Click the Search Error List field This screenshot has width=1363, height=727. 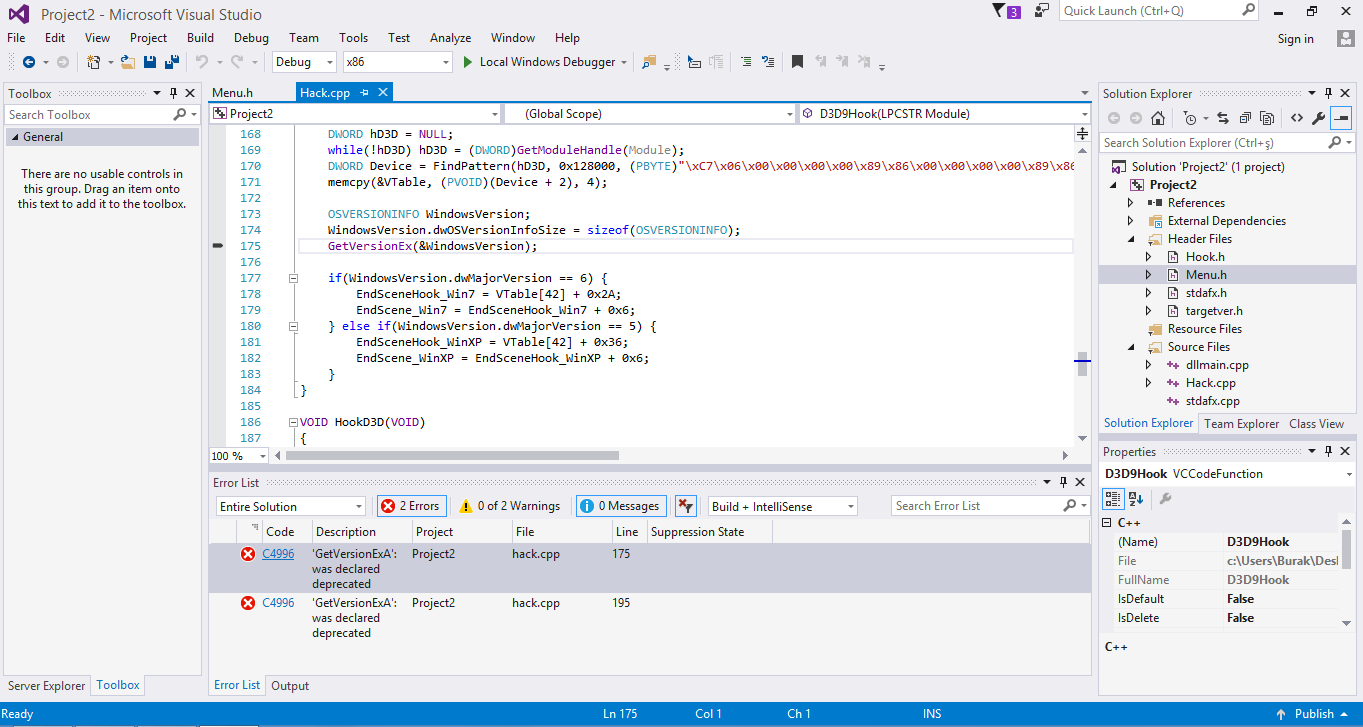(990, 506)
